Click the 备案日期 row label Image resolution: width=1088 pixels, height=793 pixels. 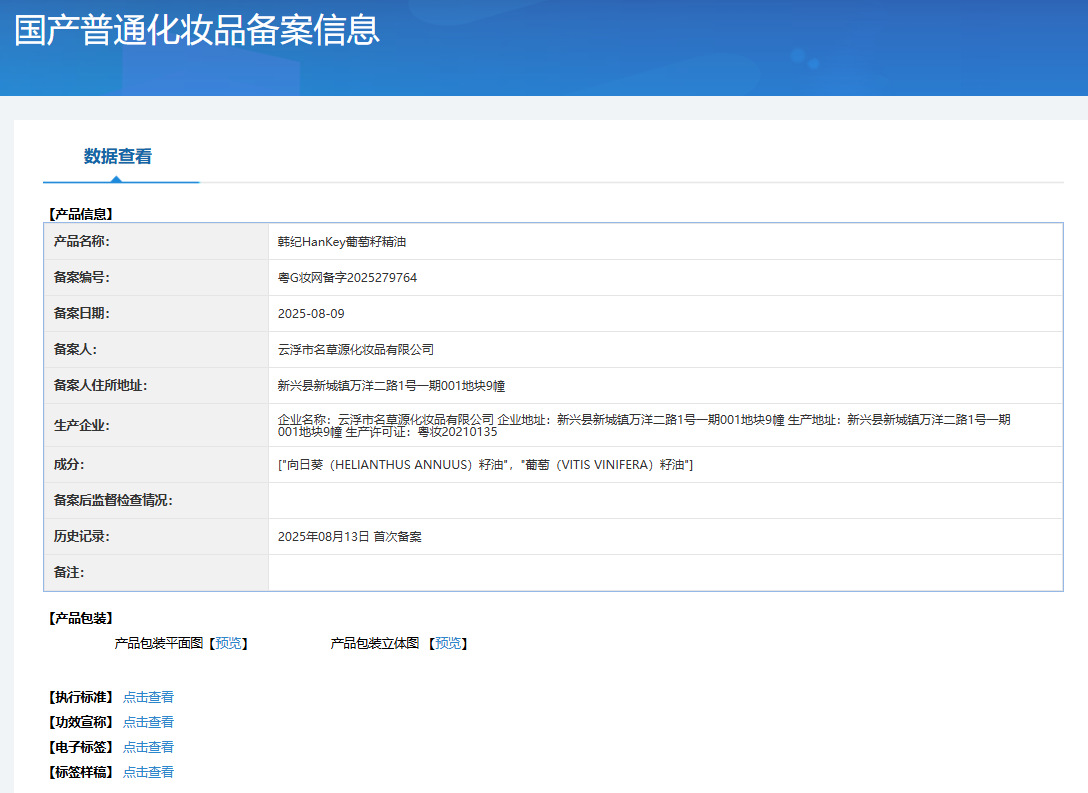coord(82,314)
